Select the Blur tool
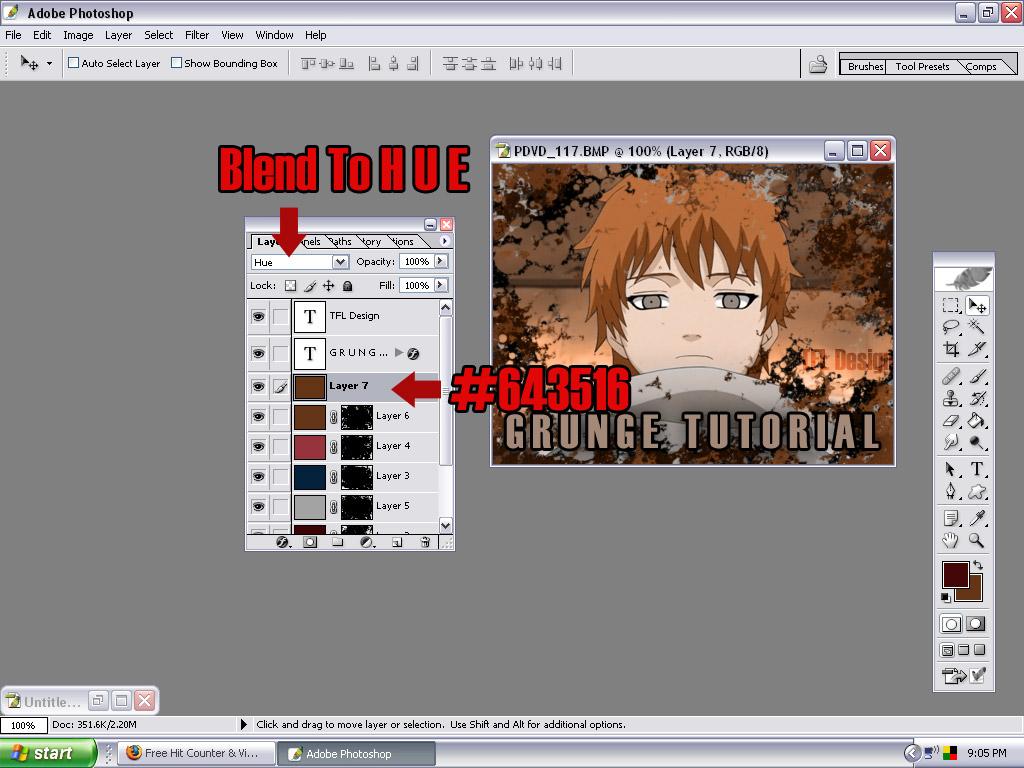This screenshot has width=1024, height=768. 951,443
